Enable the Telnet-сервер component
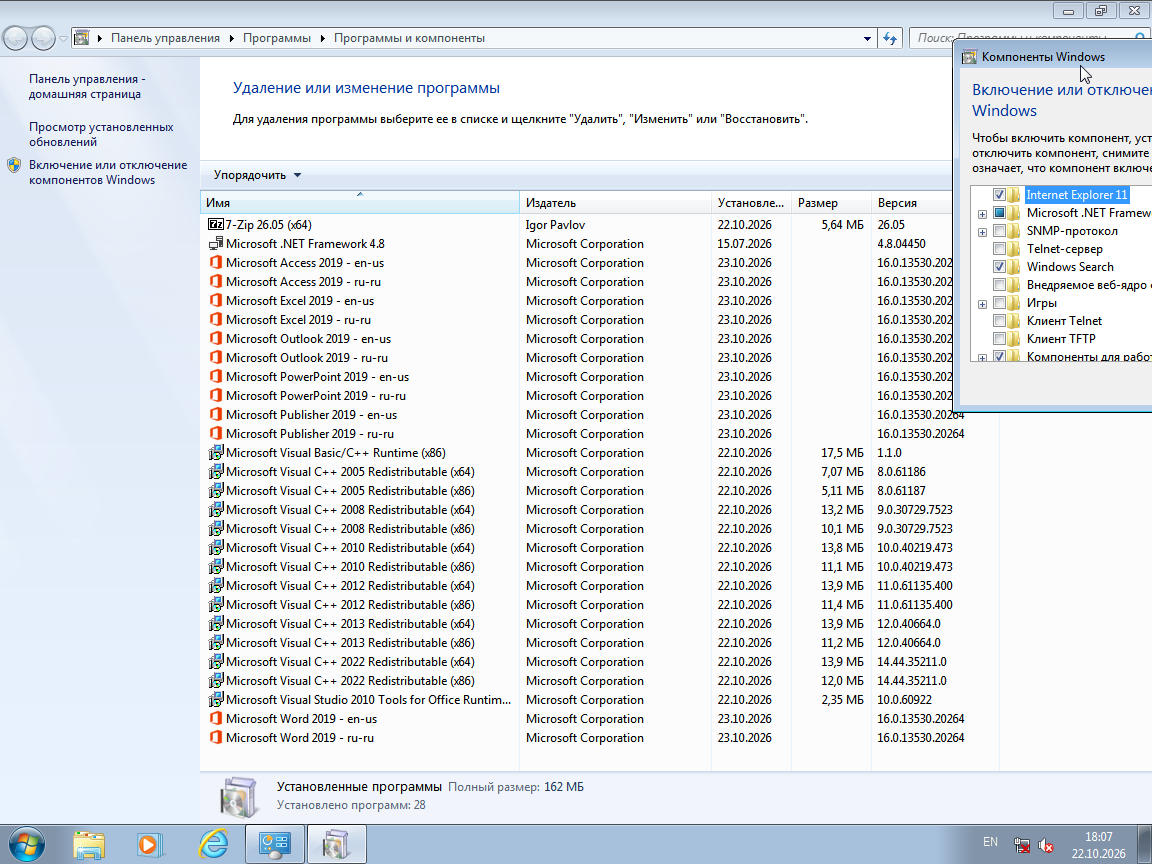 pos(999,249)
